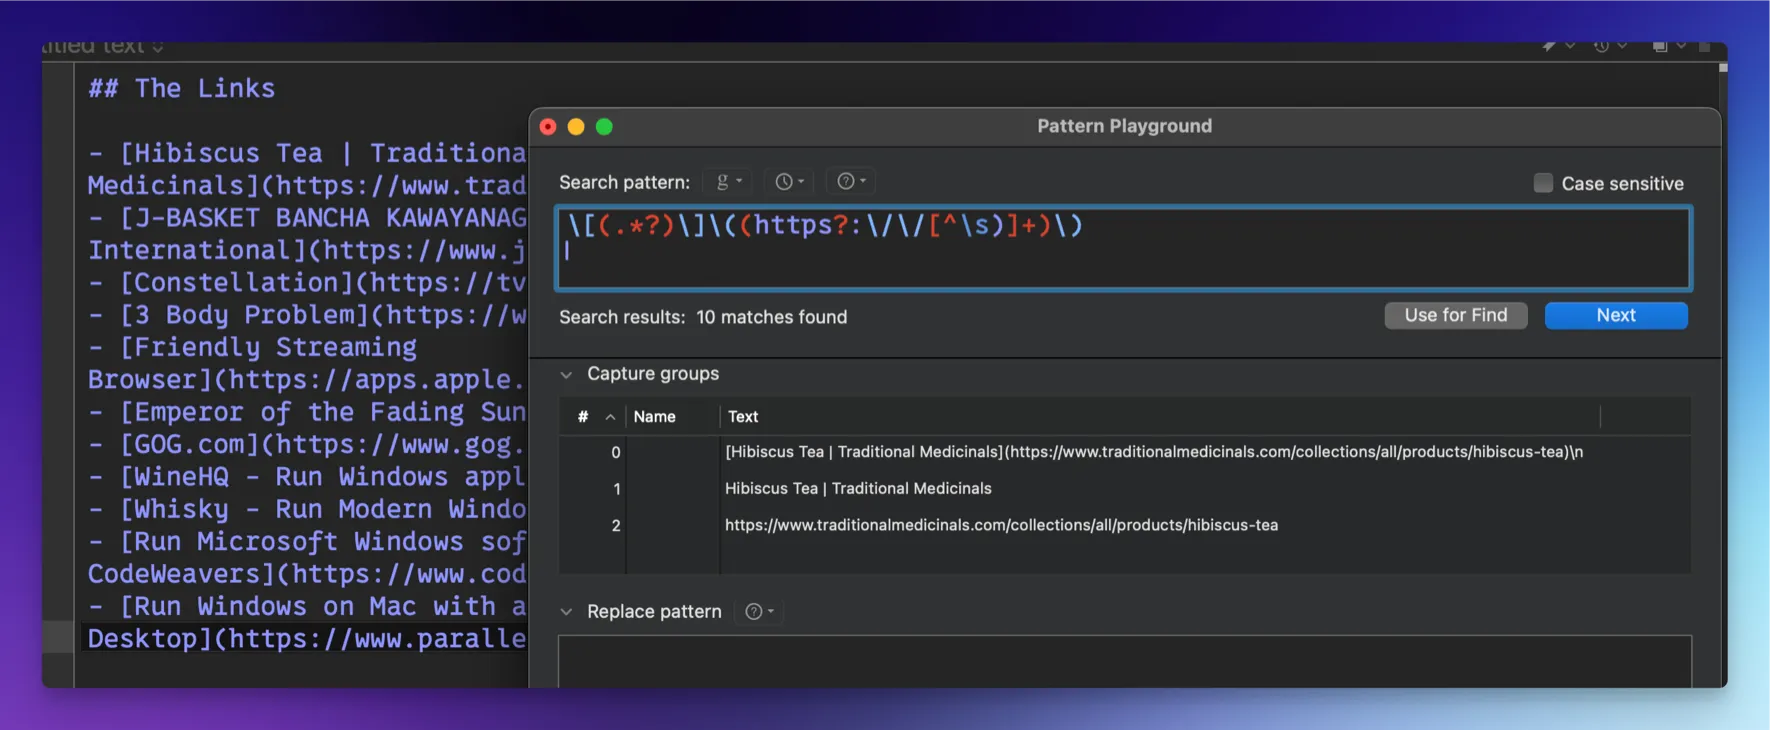This screenshot has width=1770, height=730.
Task: Collapse the Capture groups section
Action: [x=567, y=375]
